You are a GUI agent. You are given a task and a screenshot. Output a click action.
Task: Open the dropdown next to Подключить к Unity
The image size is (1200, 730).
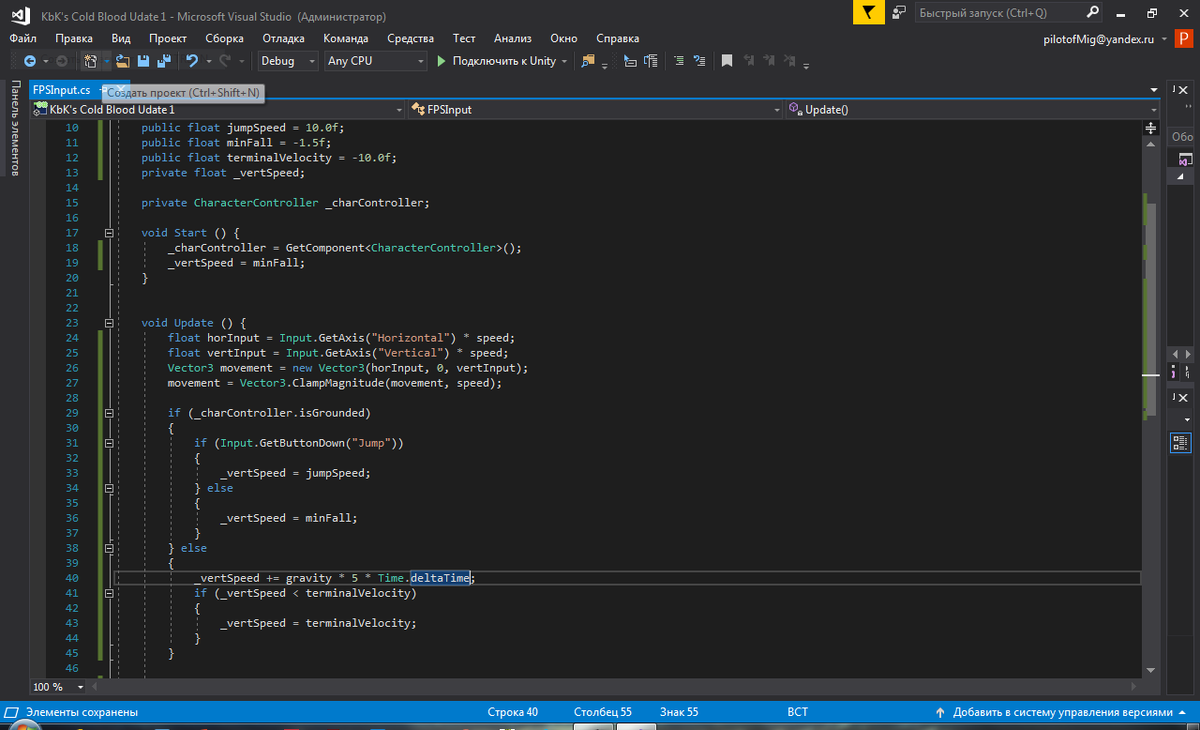[x=565, y=61]
